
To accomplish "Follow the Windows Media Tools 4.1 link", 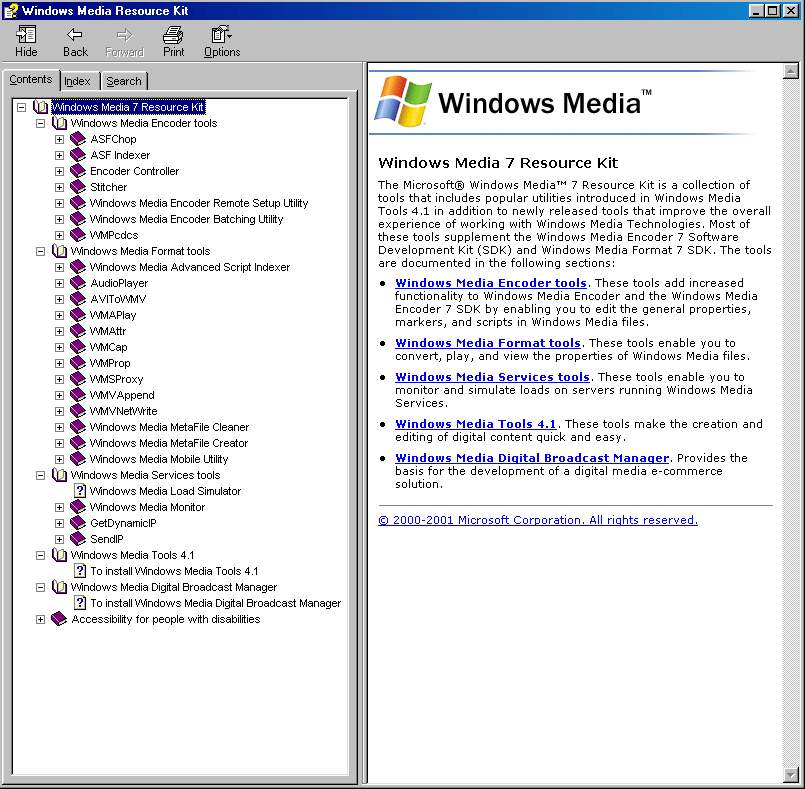I will [476, 424].
